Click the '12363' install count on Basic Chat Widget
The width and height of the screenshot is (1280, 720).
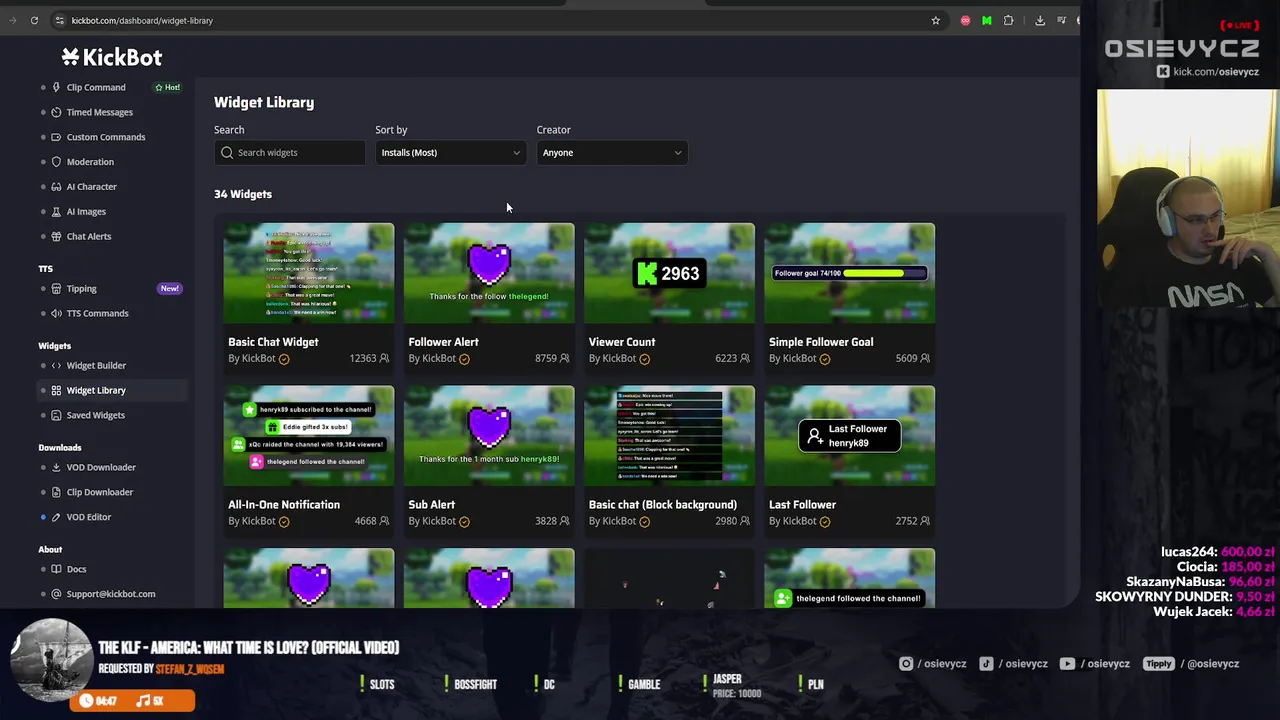pos(363,358)
